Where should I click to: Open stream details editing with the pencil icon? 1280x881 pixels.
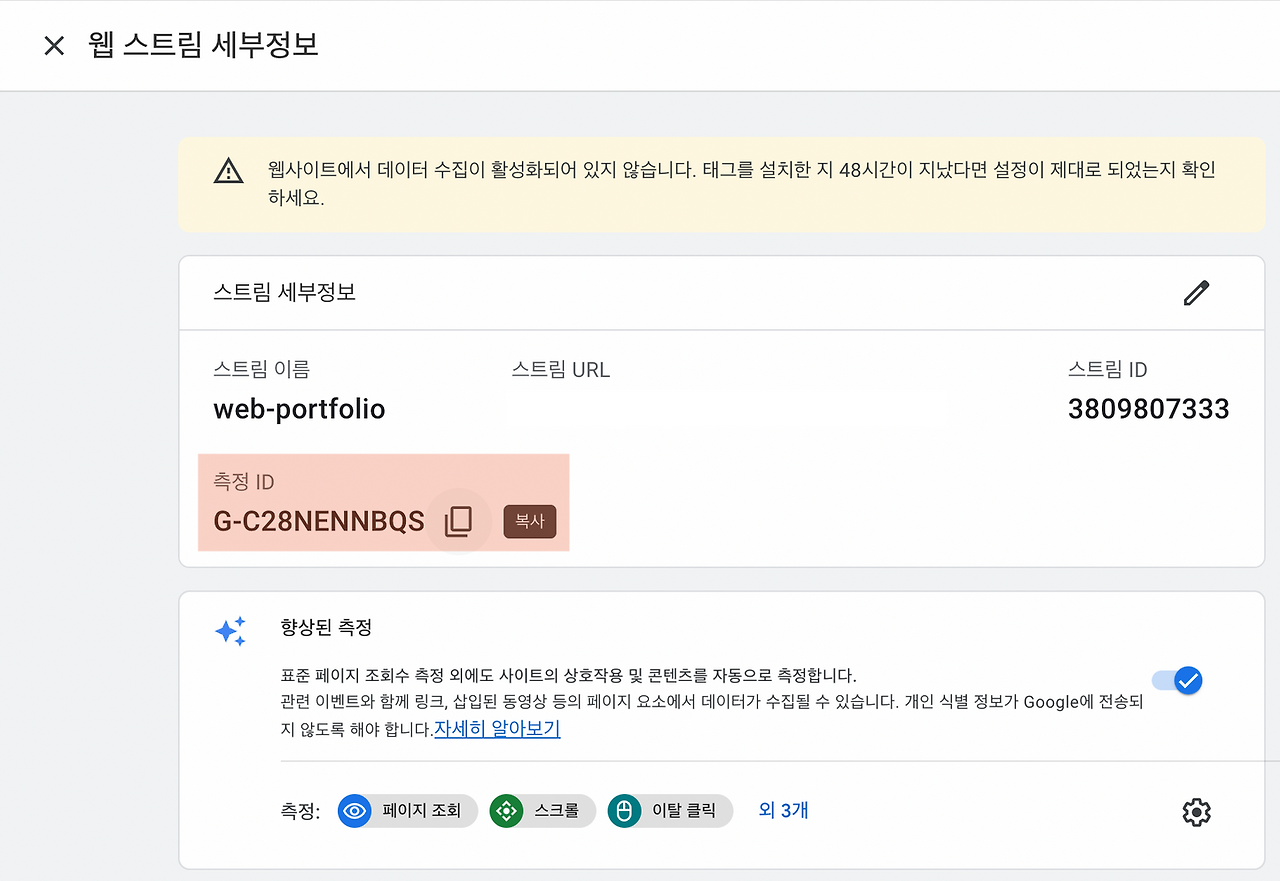(1196, 292)
